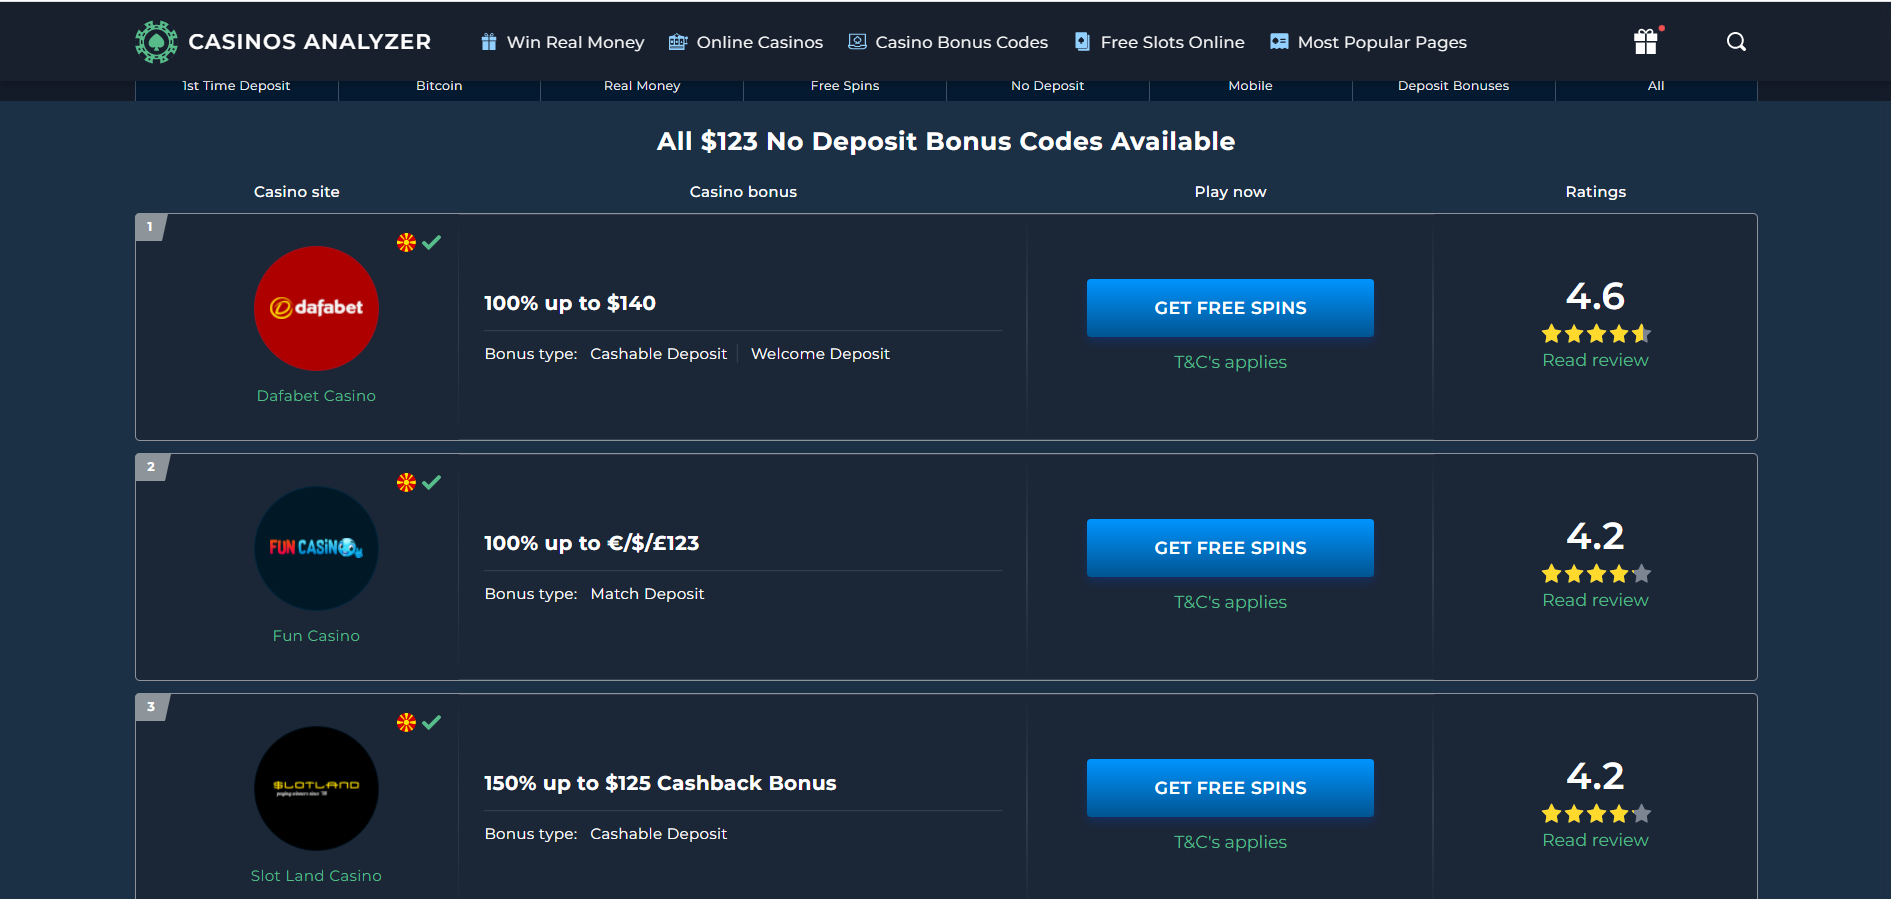The height and width of the screenshot is (899, 1891).
Task: Select the Free Spins tab
Action: point(845,86)
